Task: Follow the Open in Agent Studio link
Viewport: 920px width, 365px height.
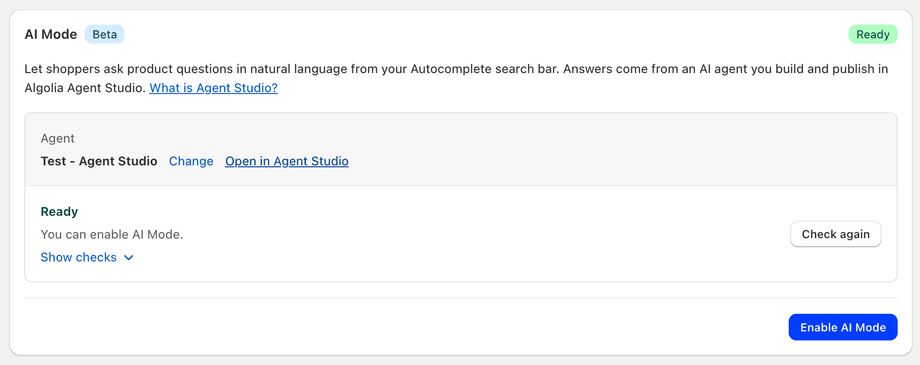Action: coord(287,161)
